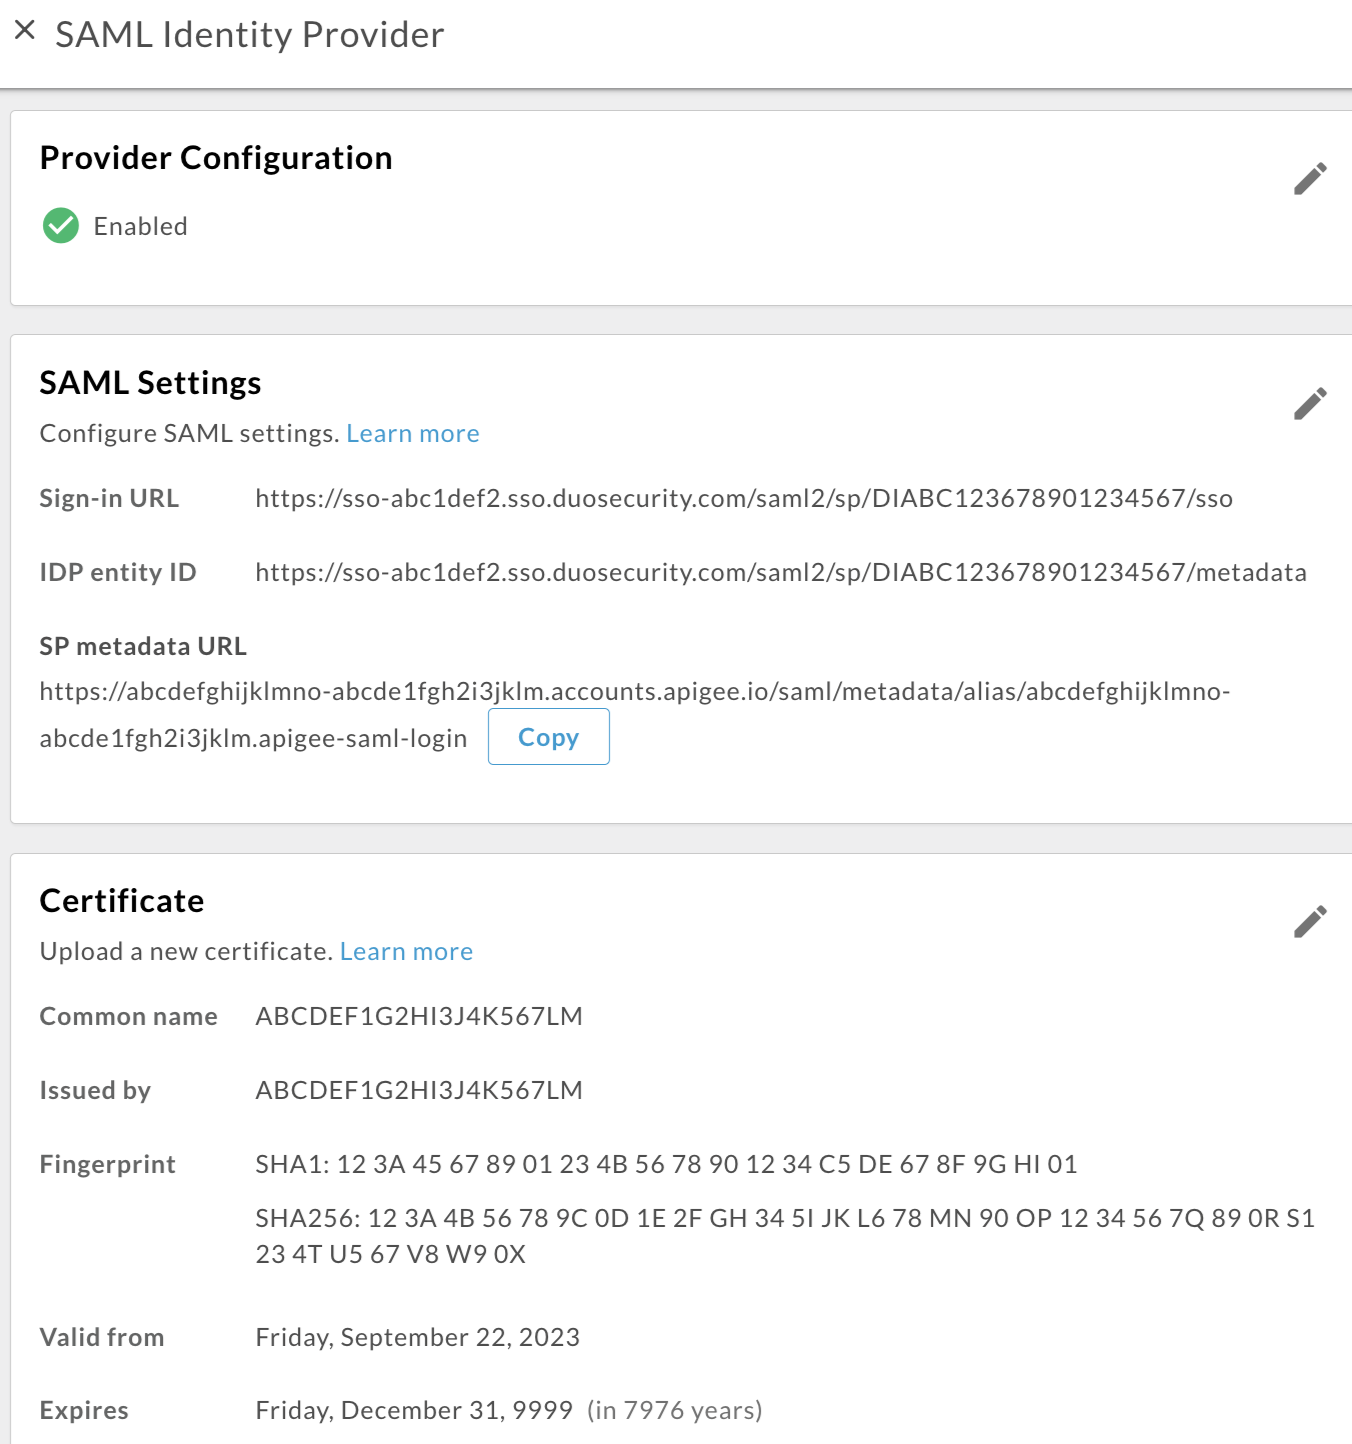Click the Certificate section heading

click(121, 900)
